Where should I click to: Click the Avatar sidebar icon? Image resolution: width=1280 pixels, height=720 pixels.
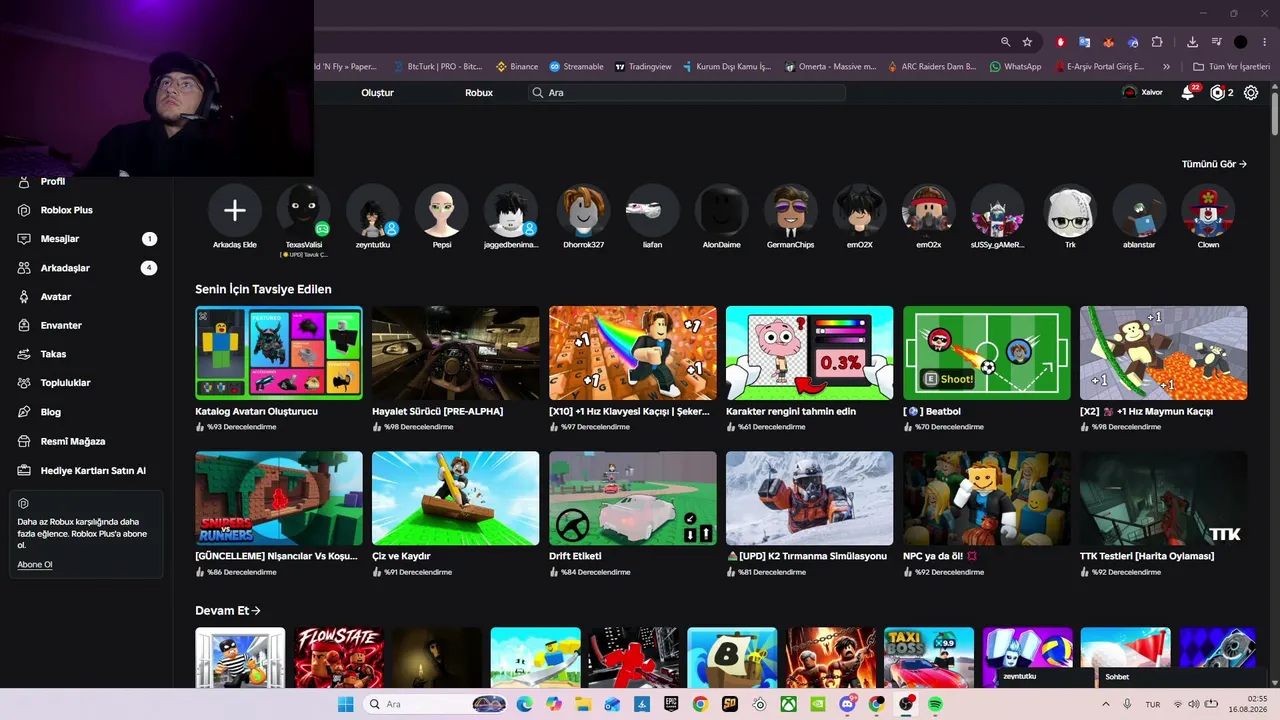coord(24,297)
